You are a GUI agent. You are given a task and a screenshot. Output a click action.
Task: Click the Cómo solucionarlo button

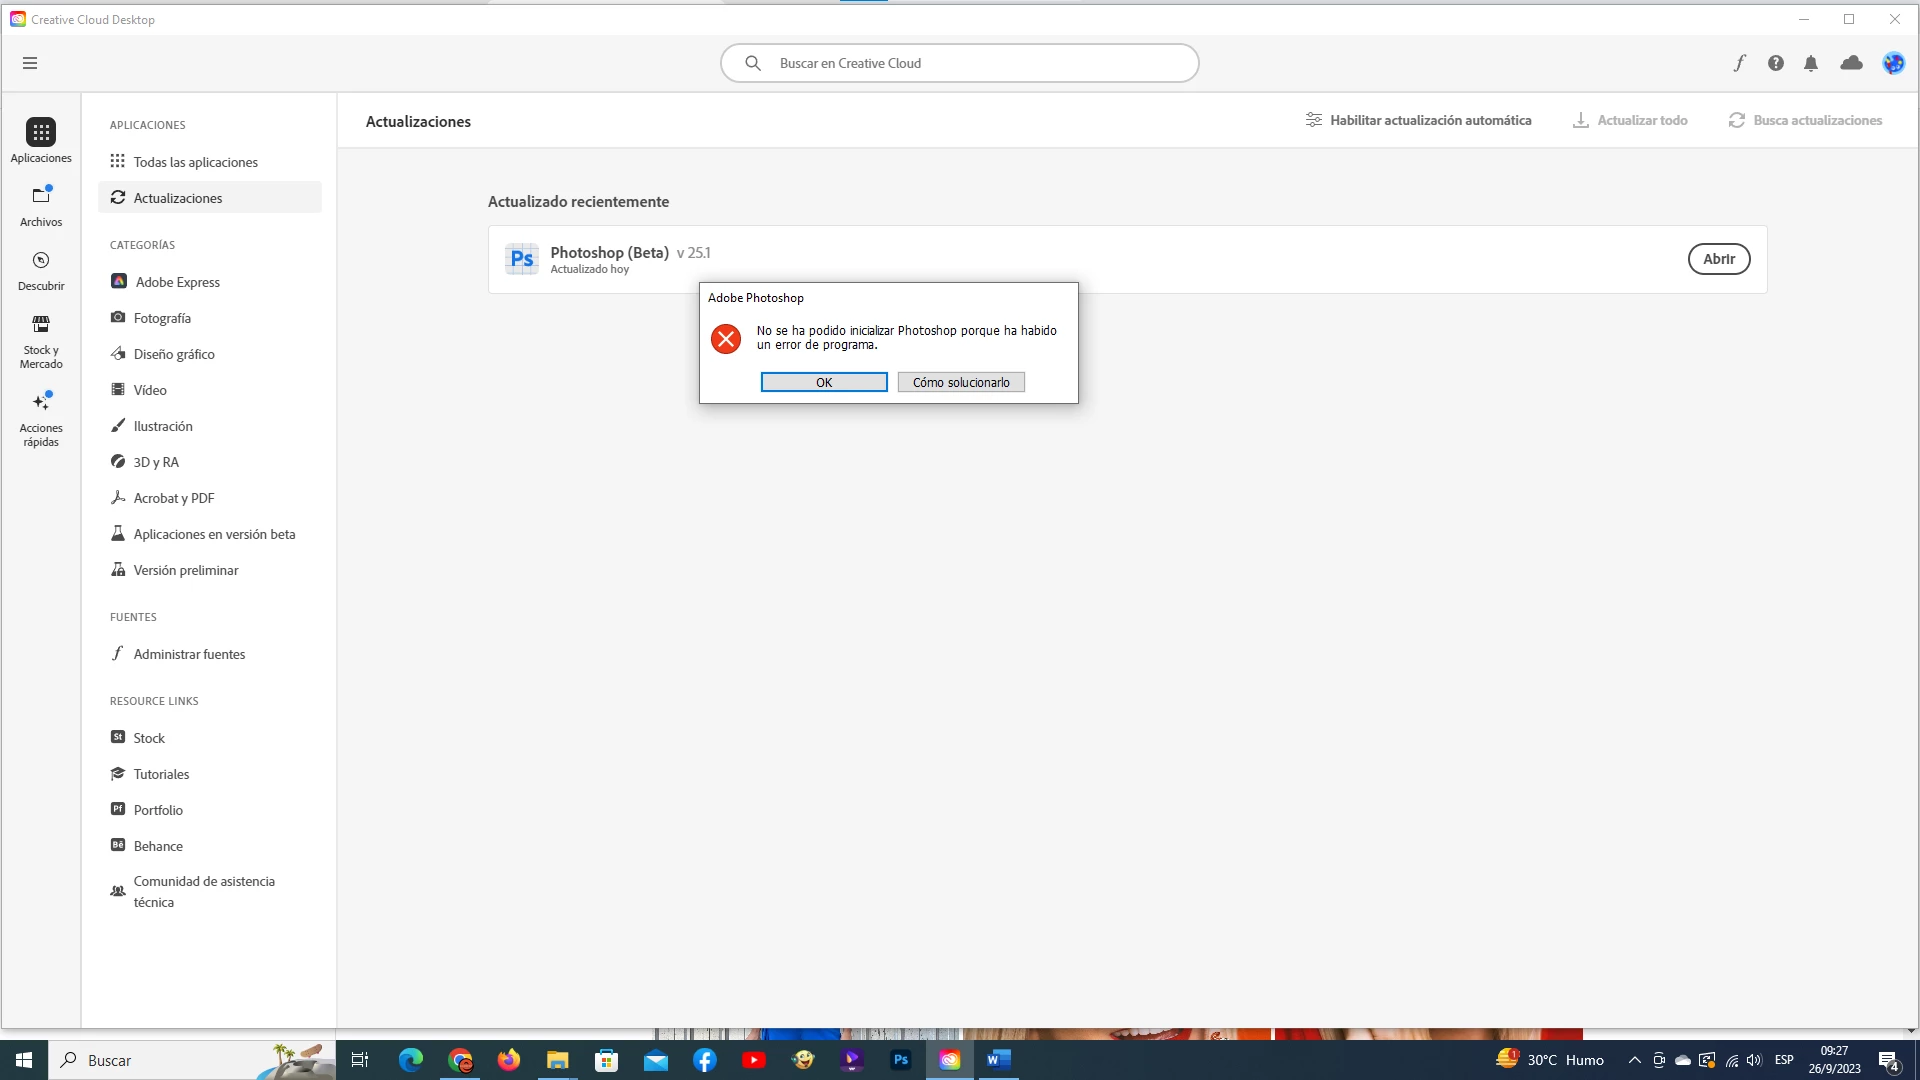tap(960, 382)
